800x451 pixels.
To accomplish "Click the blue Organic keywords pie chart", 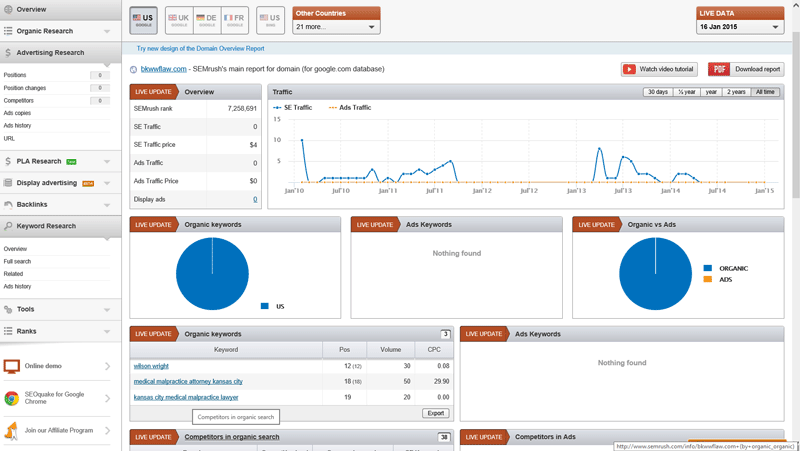I will pos(212,273).
